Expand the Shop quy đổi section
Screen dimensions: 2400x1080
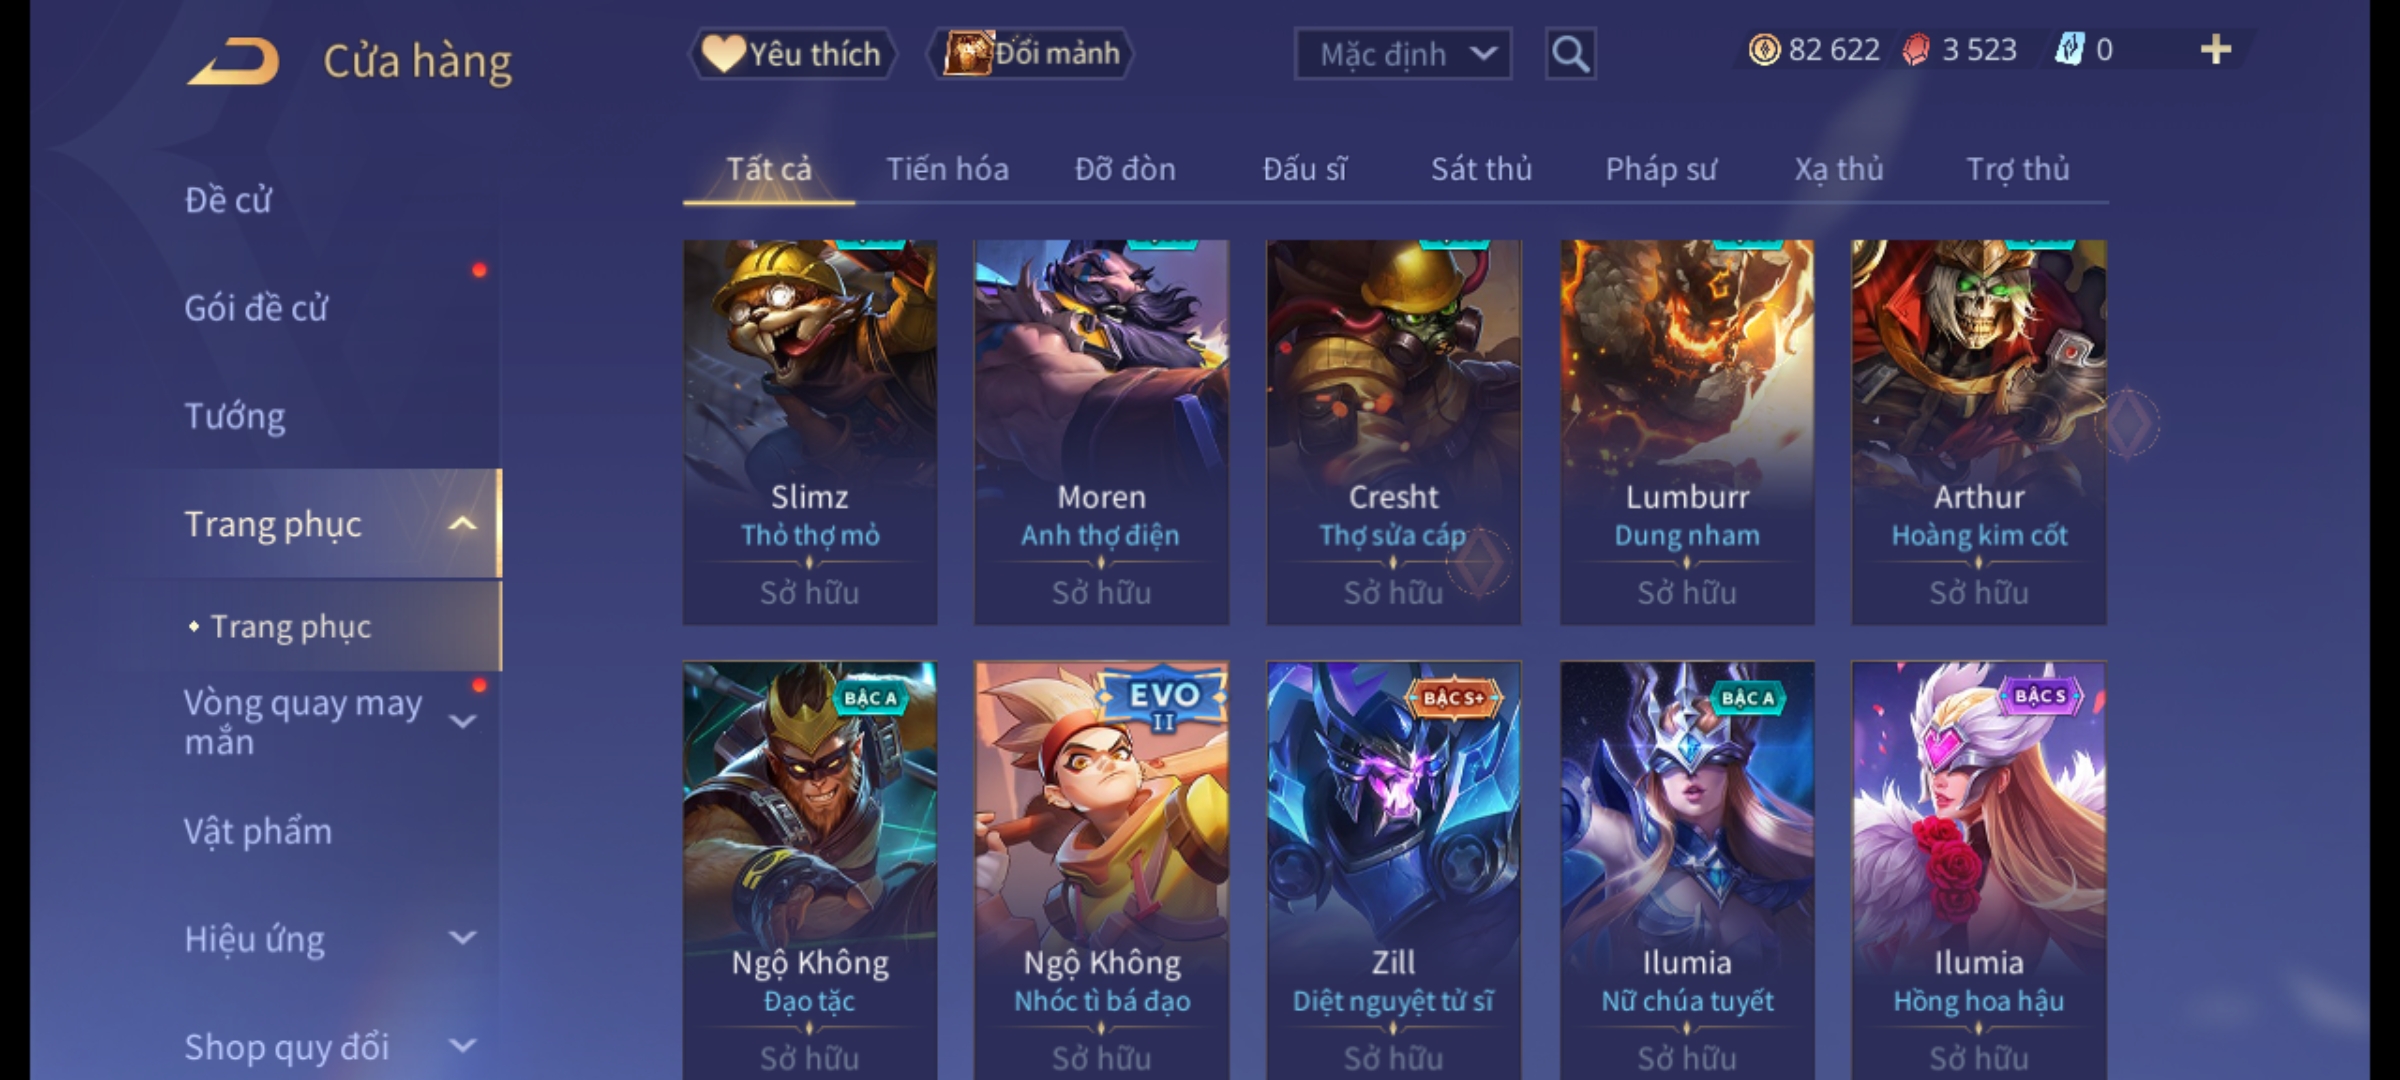(x=462, y=1046)
